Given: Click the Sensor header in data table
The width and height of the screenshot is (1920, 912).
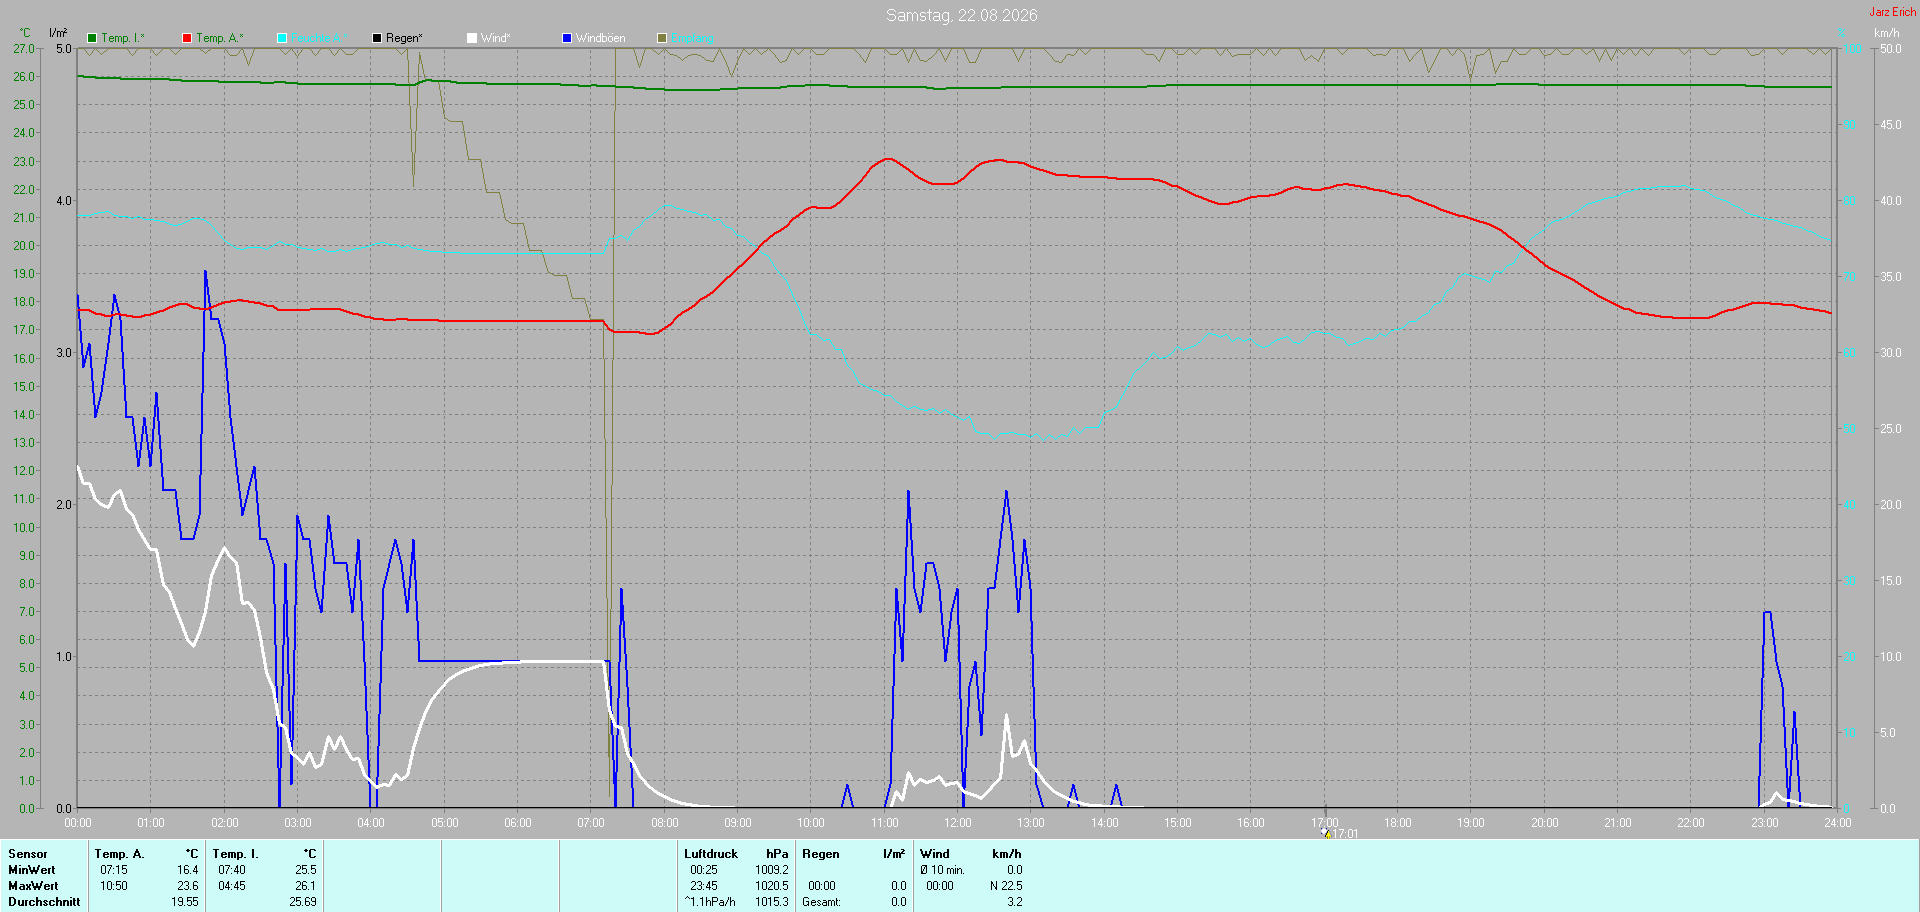Looking at the screenshot, I should pyautogui.click(x=28, y=854).
